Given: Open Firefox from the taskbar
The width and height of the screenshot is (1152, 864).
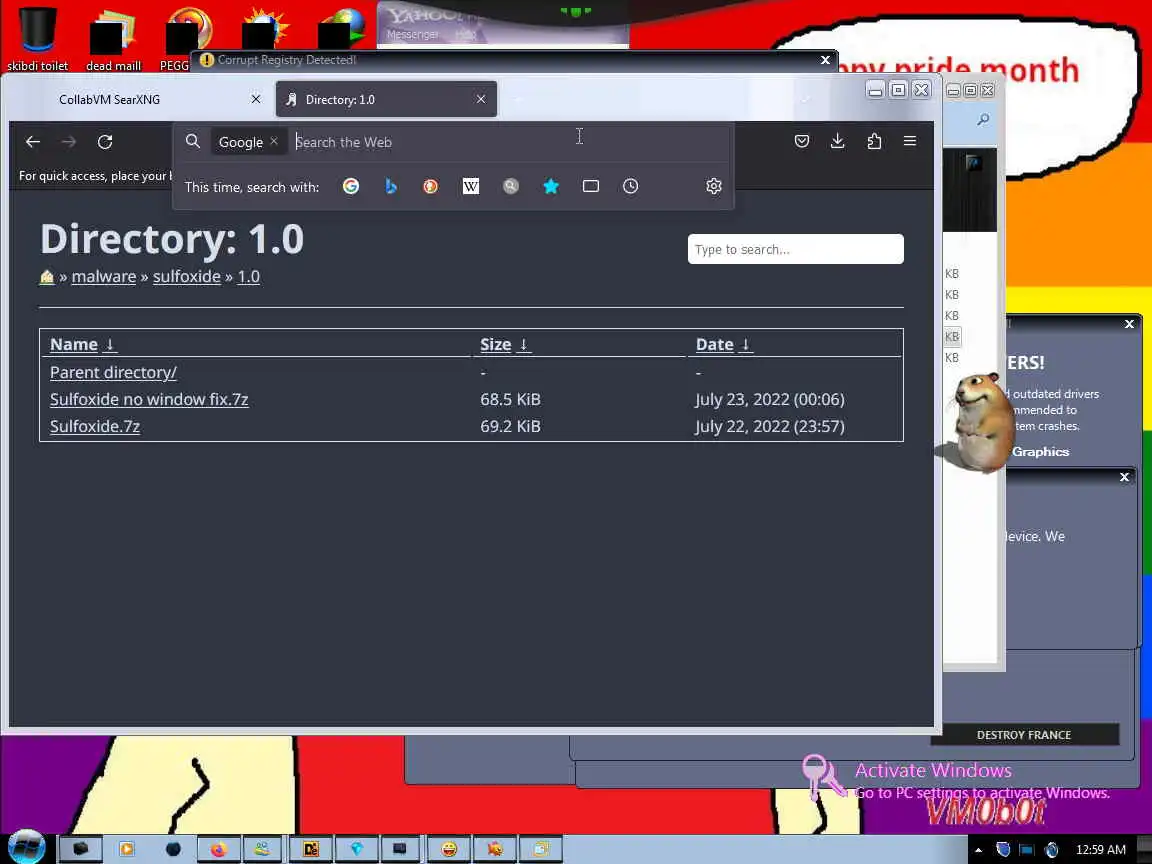Looking at the screenshot, I should (x=218, y=849).
